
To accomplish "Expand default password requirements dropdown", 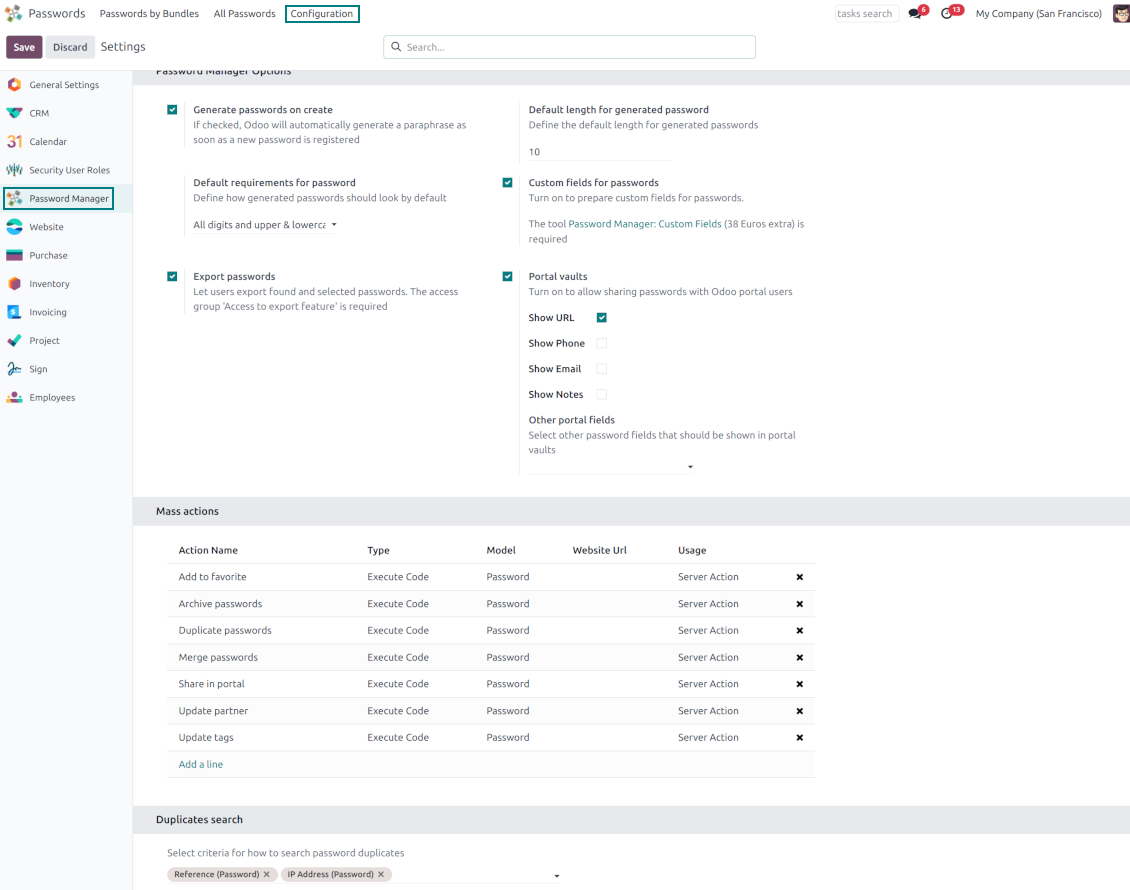I will 265,225.
